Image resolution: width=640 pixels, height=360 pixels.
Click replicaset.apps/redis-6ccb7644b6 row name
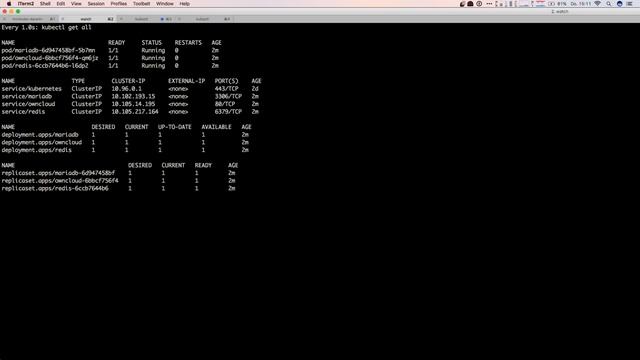(55, 189)
